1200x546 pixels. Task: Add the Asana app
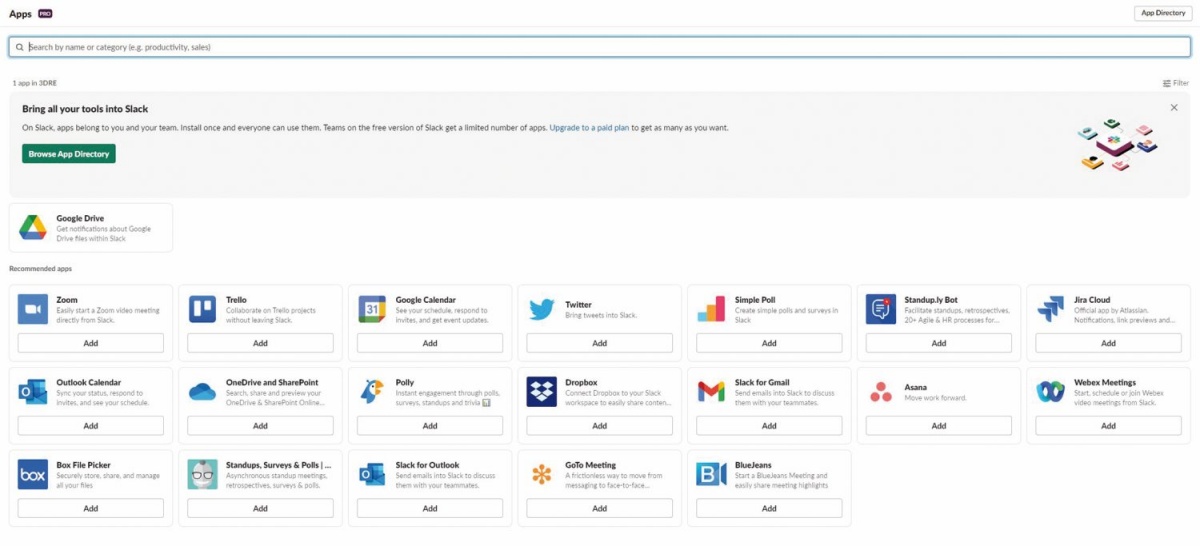point(939,425)
